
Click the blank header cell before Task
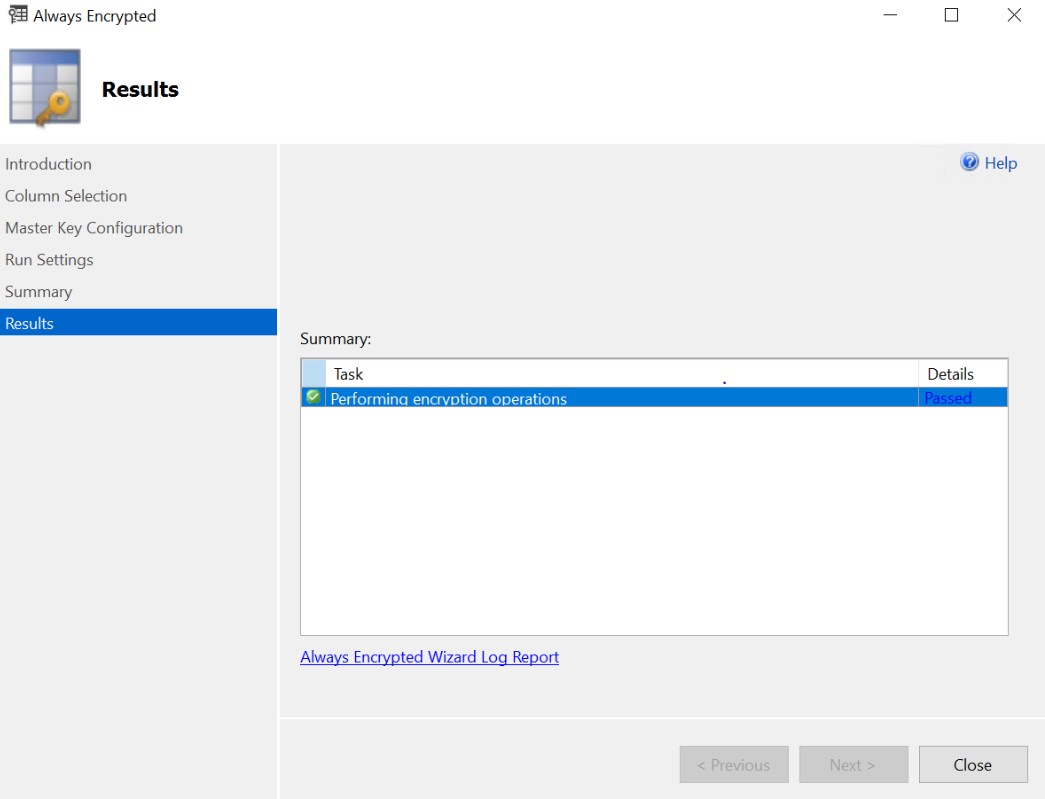pyautogui.click(x=313, y=374)
